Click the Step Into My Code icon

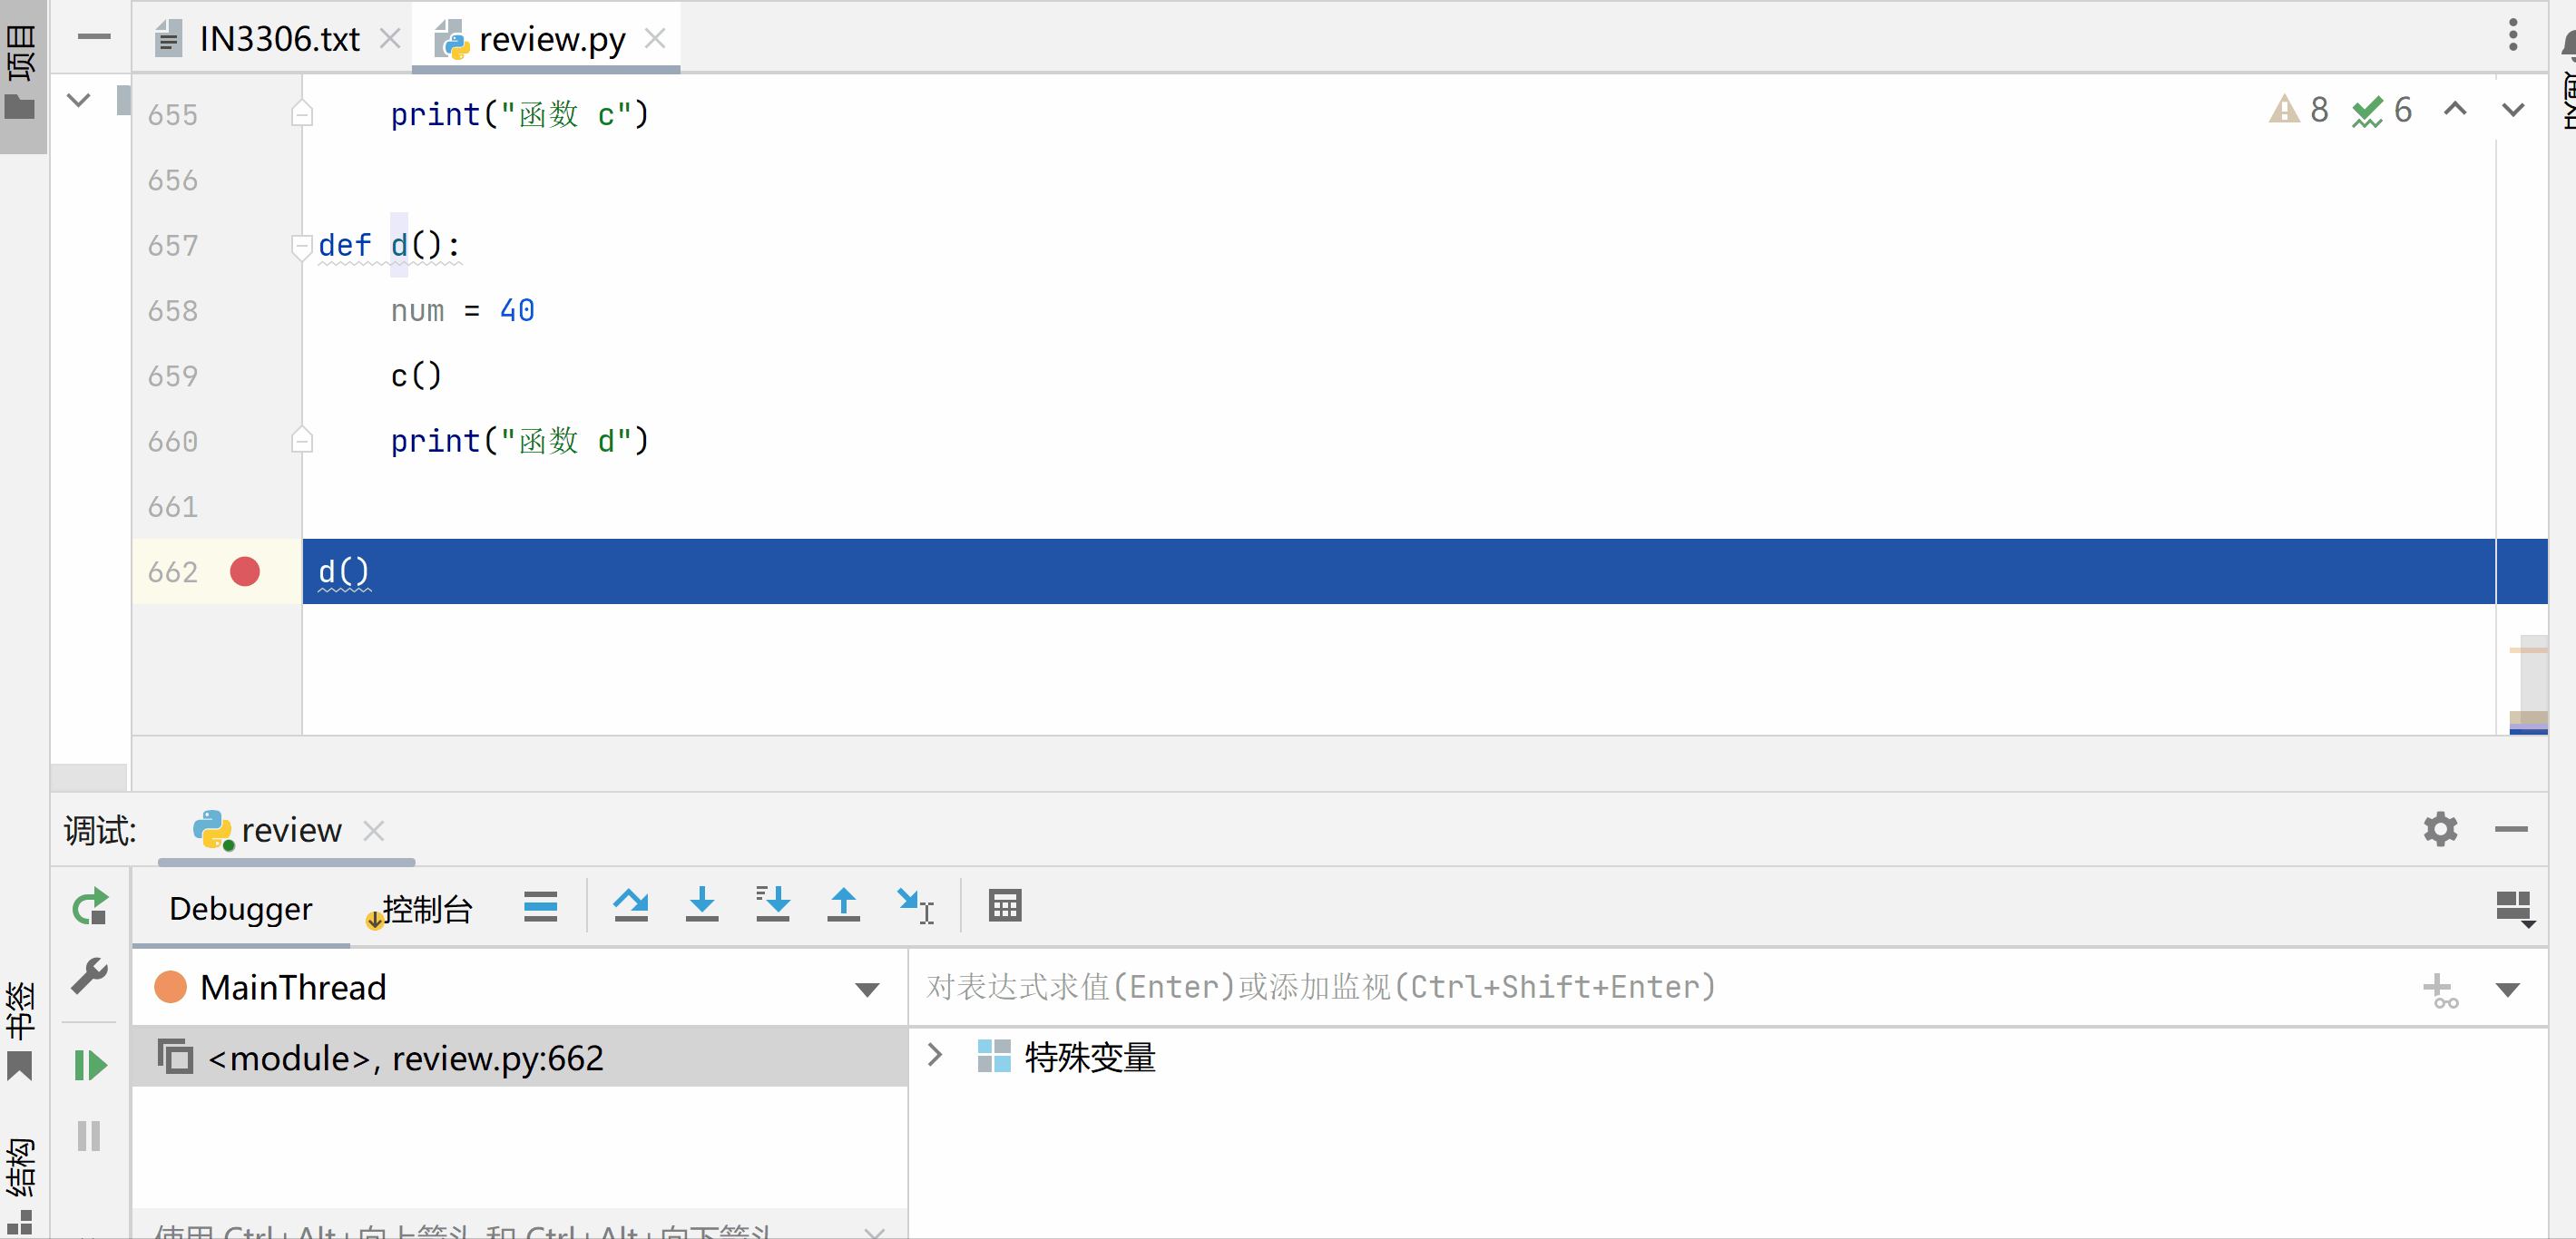(772, 906)
